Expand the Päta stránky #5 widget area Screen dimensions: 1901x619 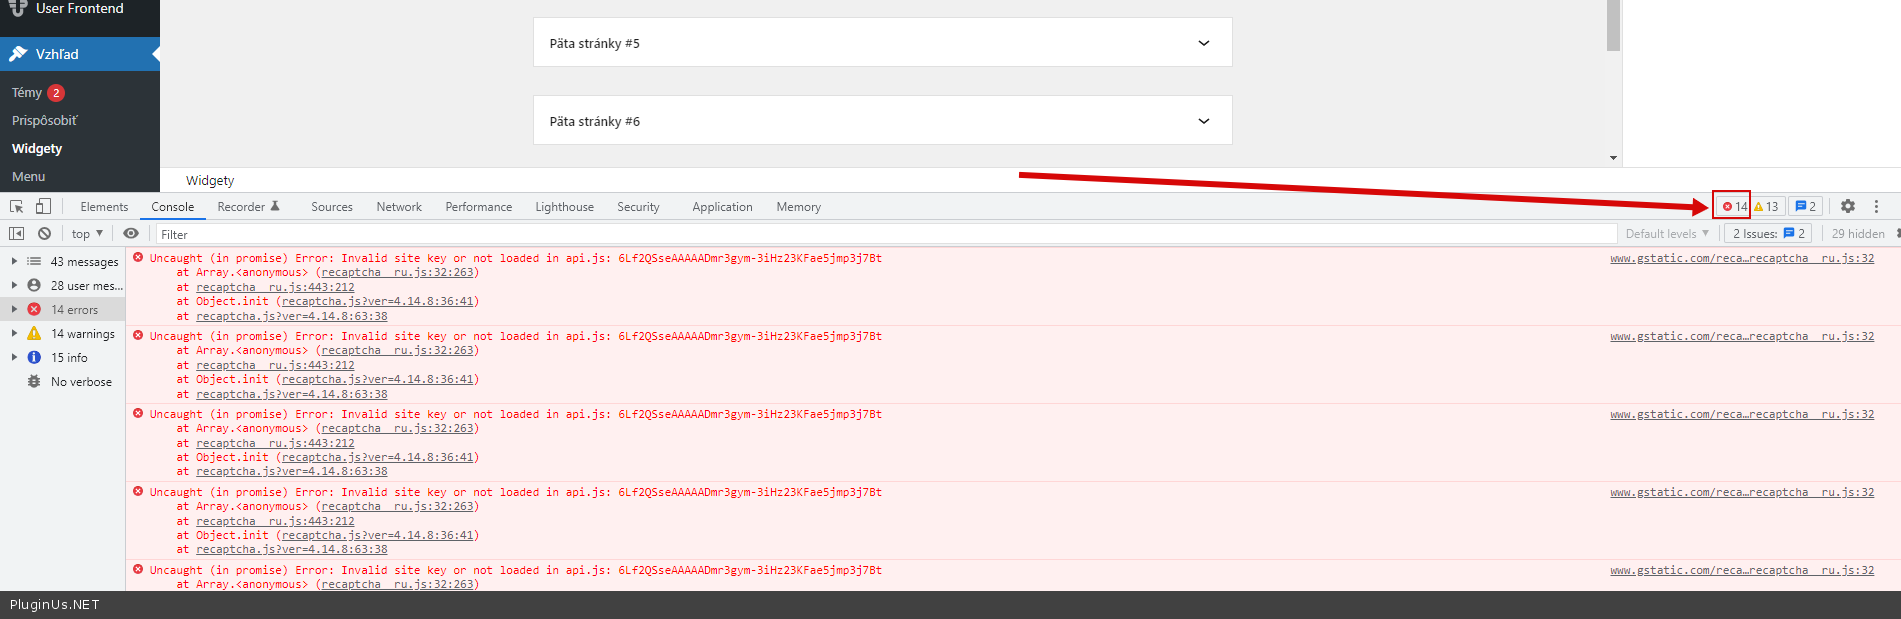1203,43
